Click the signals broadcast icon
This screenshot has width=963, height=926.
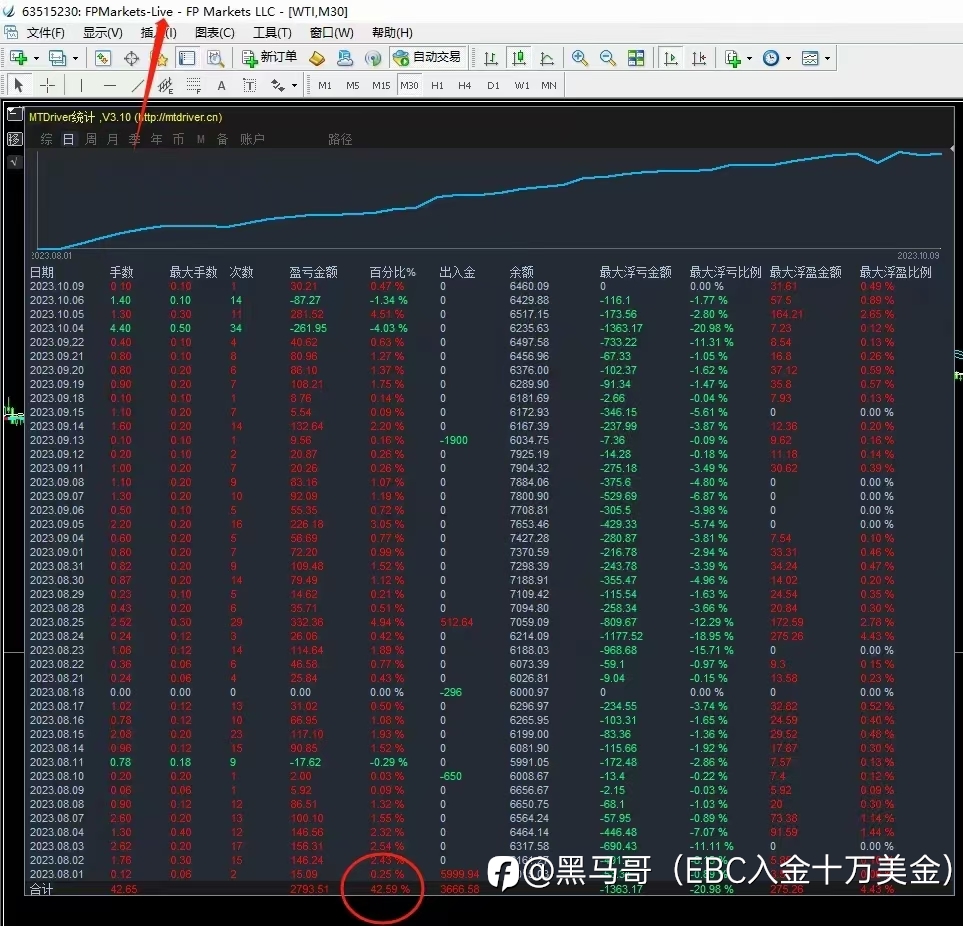373,58
